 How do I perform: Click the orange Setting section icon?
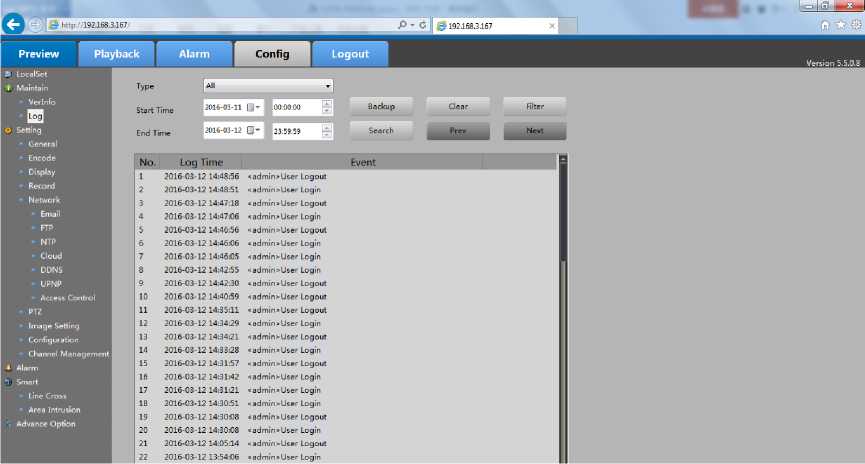tap(8, 130)
